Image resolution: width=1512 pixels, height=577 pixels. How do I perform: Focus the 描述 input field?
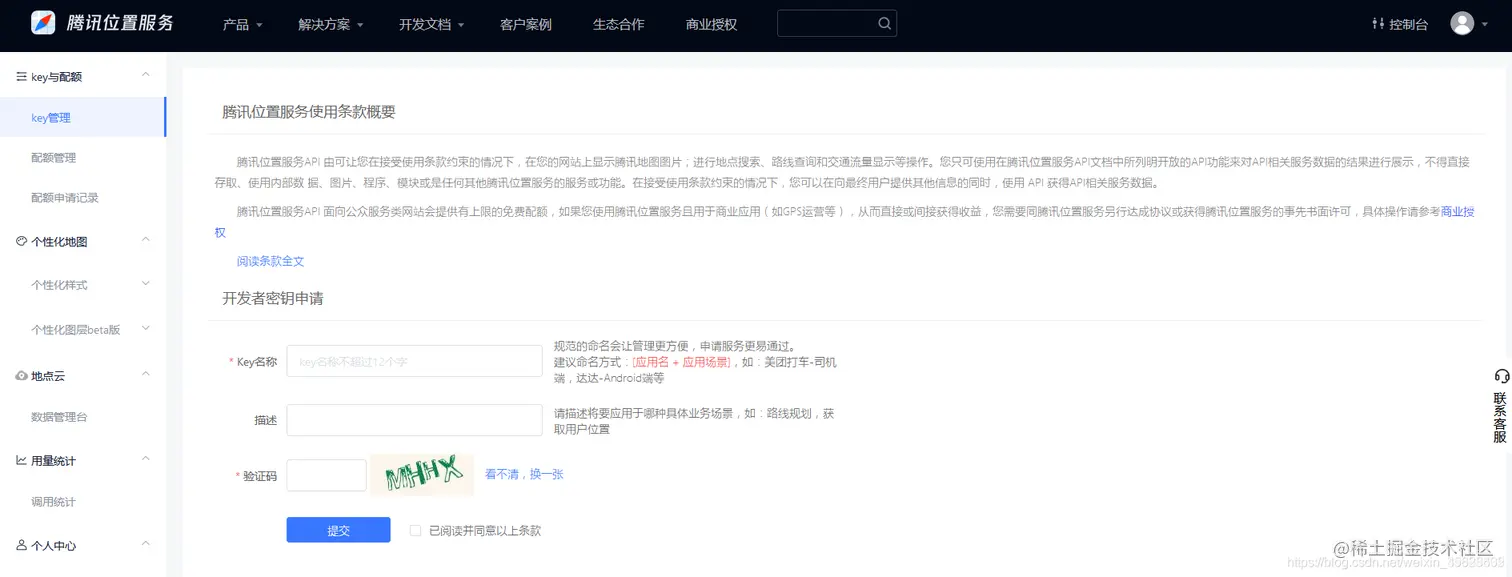pos(415,420)
